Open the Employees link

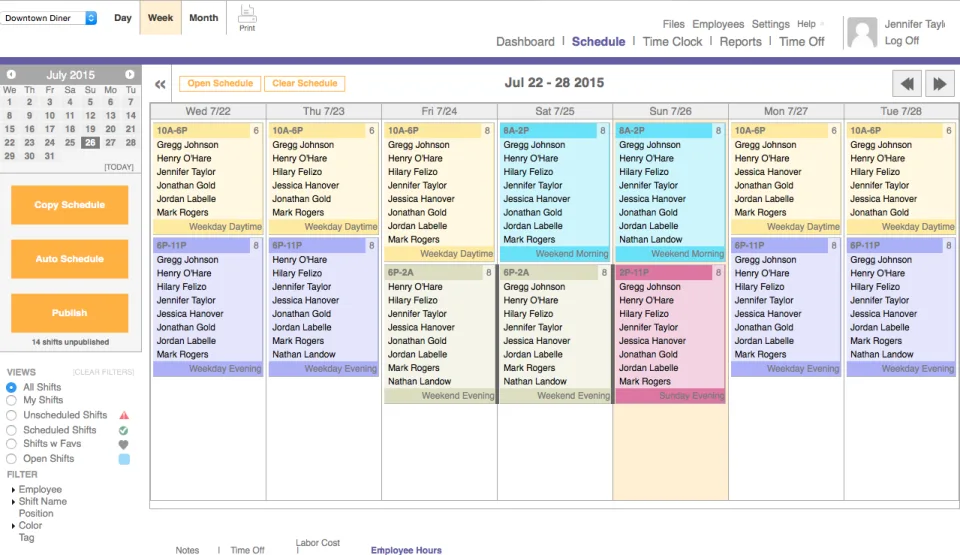pyautogui.click(x=718, y=24)
